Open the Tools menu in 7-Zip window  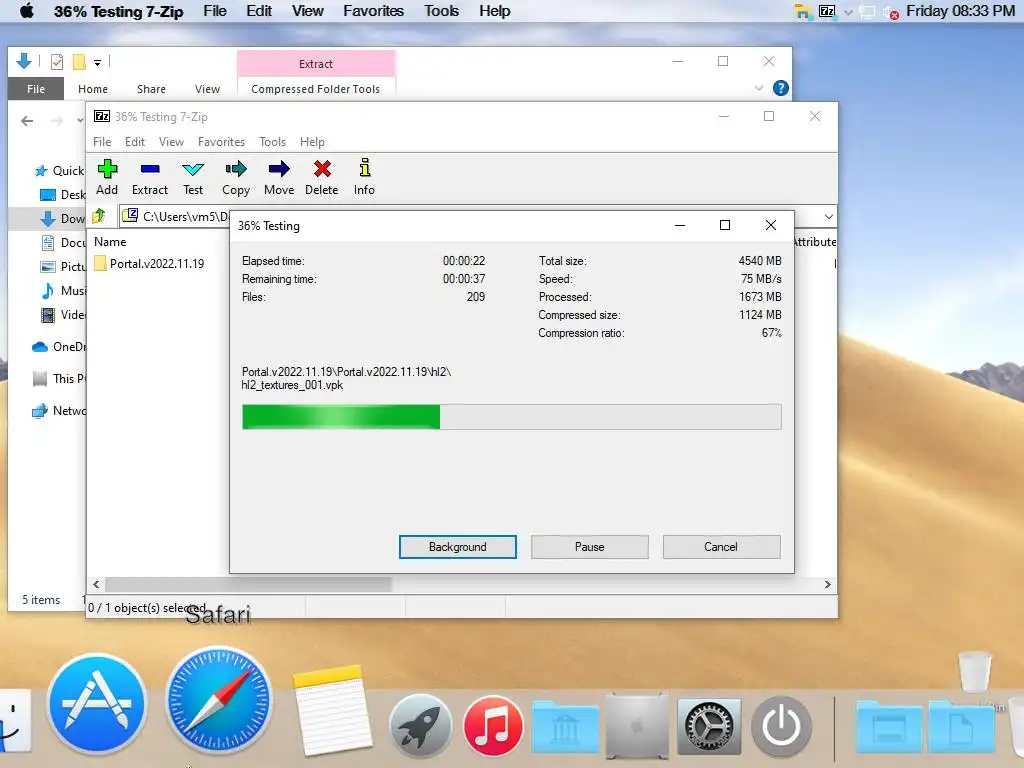click(x=272, y=142)
